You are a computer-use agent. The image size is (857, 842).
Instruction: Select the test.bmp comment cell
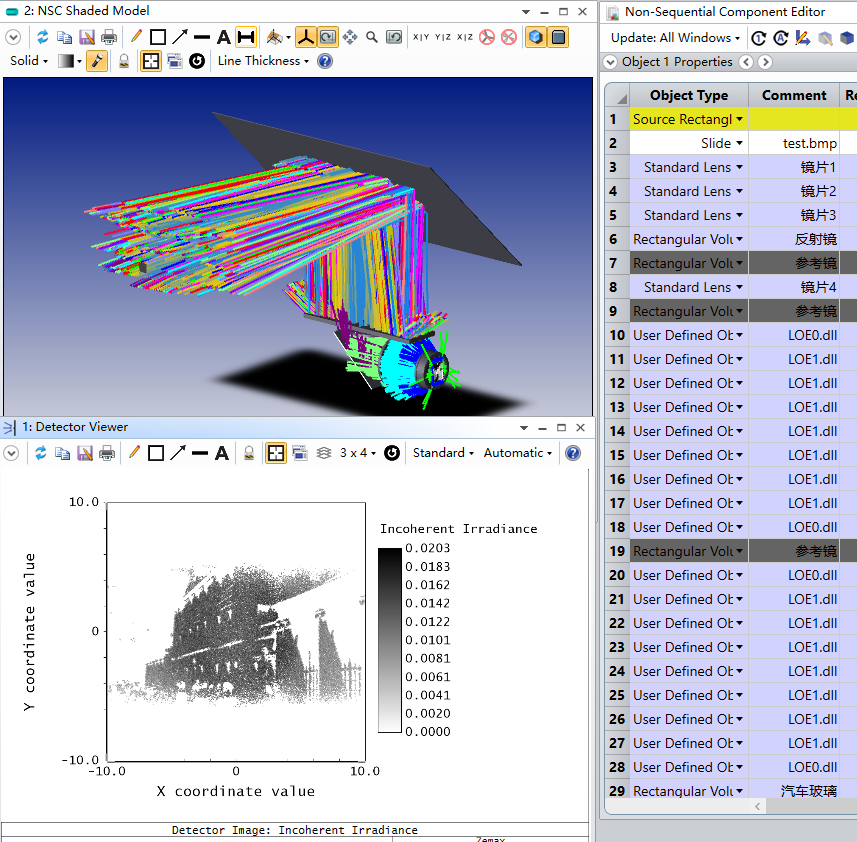click(794, 143)
